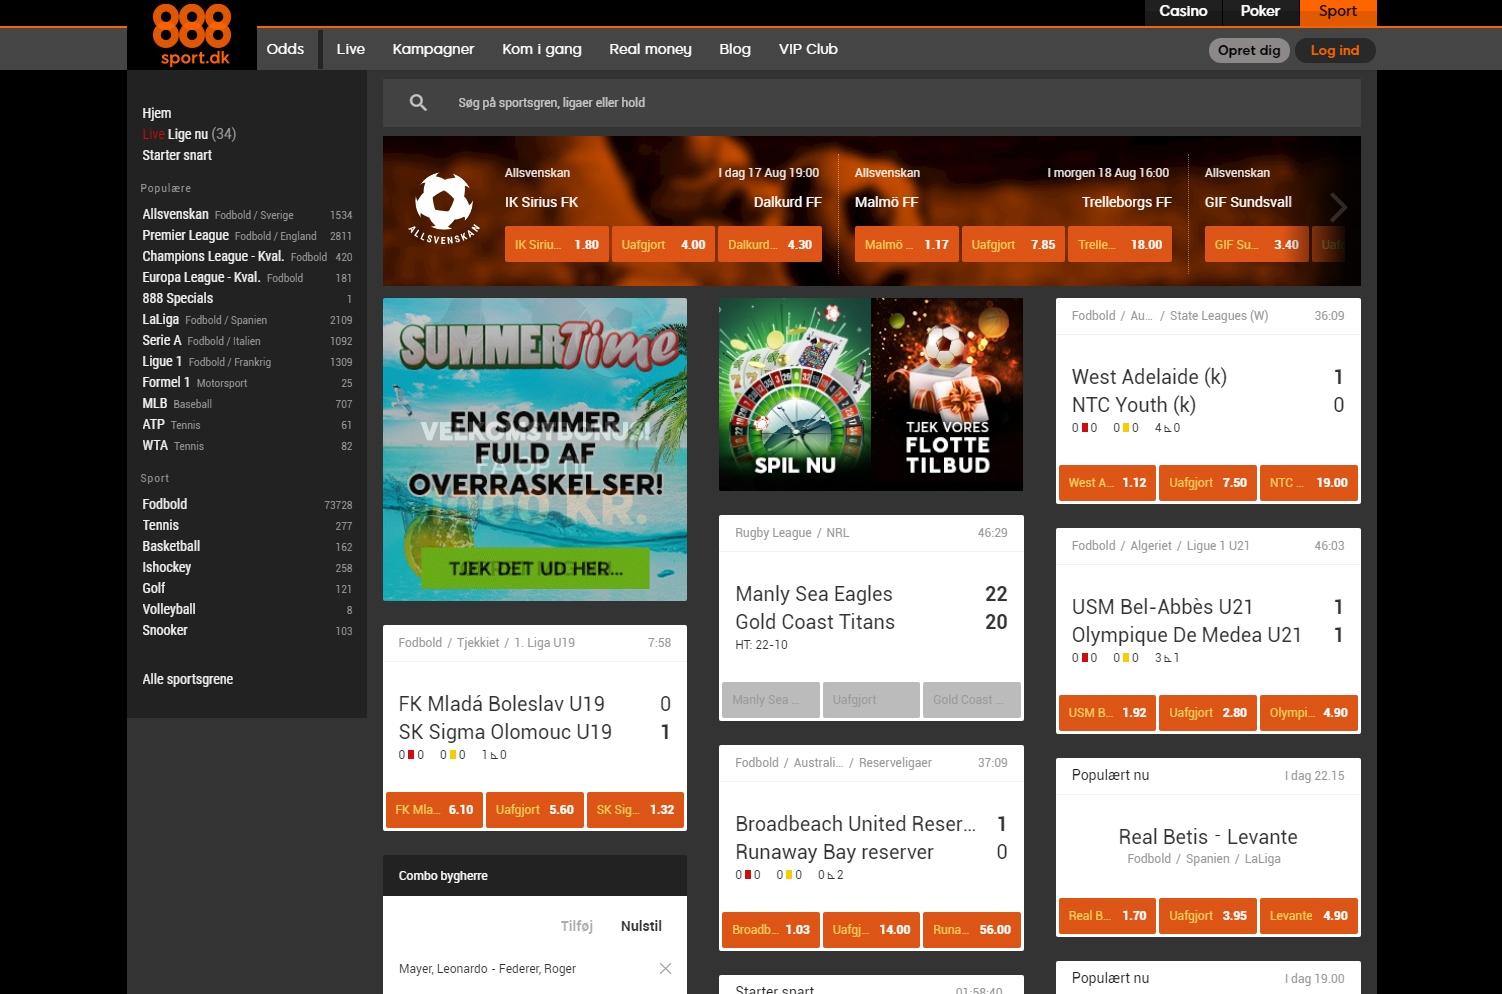Switch to the Casino tab
The image size is (1502, 994).
coord(1182,11)
